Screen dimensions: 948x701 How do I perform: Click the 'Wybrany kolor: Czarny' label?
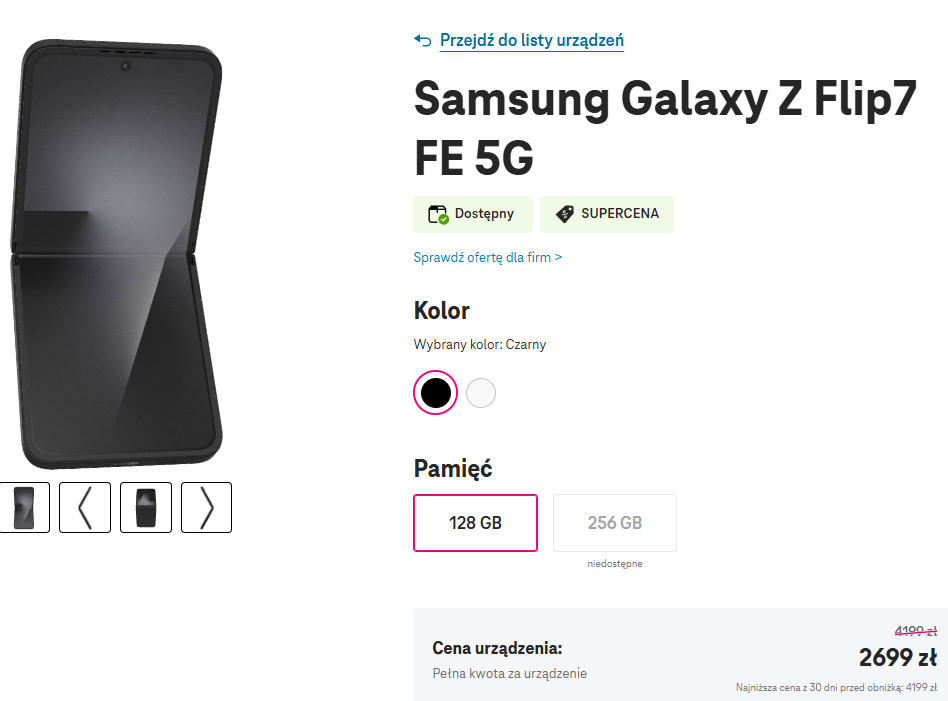(x=480, y=345)
